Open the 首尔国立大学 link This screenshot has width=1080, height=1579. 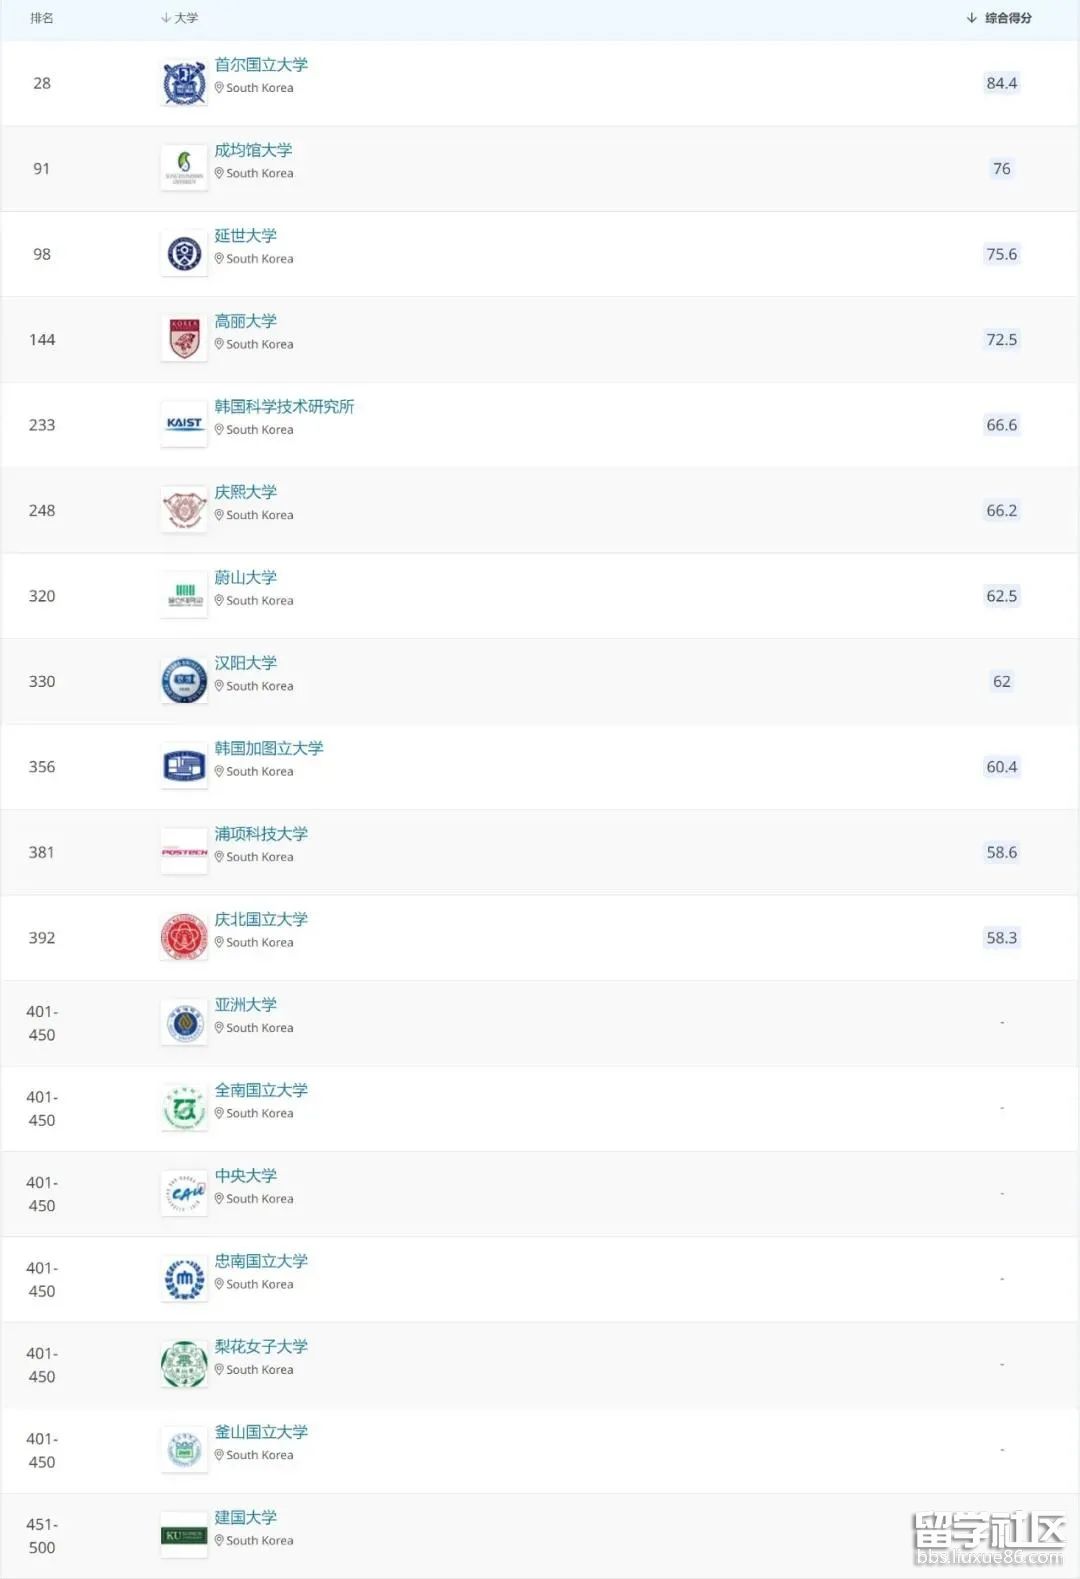click(x=261, y=65)
